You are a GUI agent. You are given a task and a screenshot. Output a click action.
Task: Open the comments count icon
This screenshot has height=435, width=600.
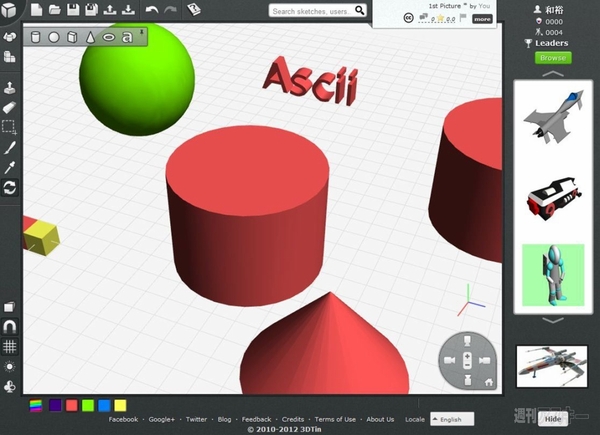[424, 17]
